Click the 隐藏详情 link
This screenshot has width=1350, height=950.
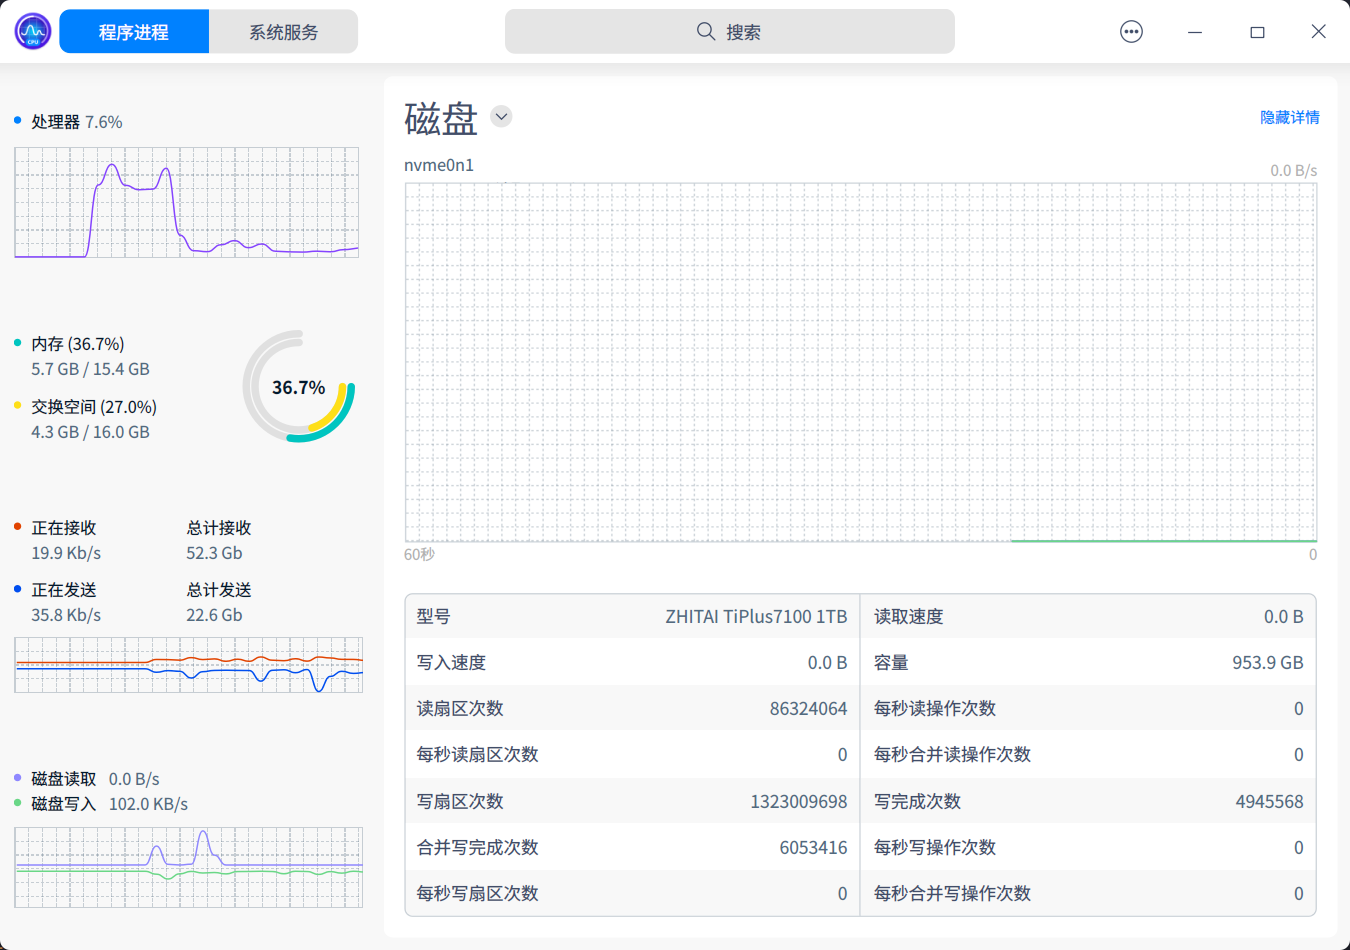coord(1289,118)
